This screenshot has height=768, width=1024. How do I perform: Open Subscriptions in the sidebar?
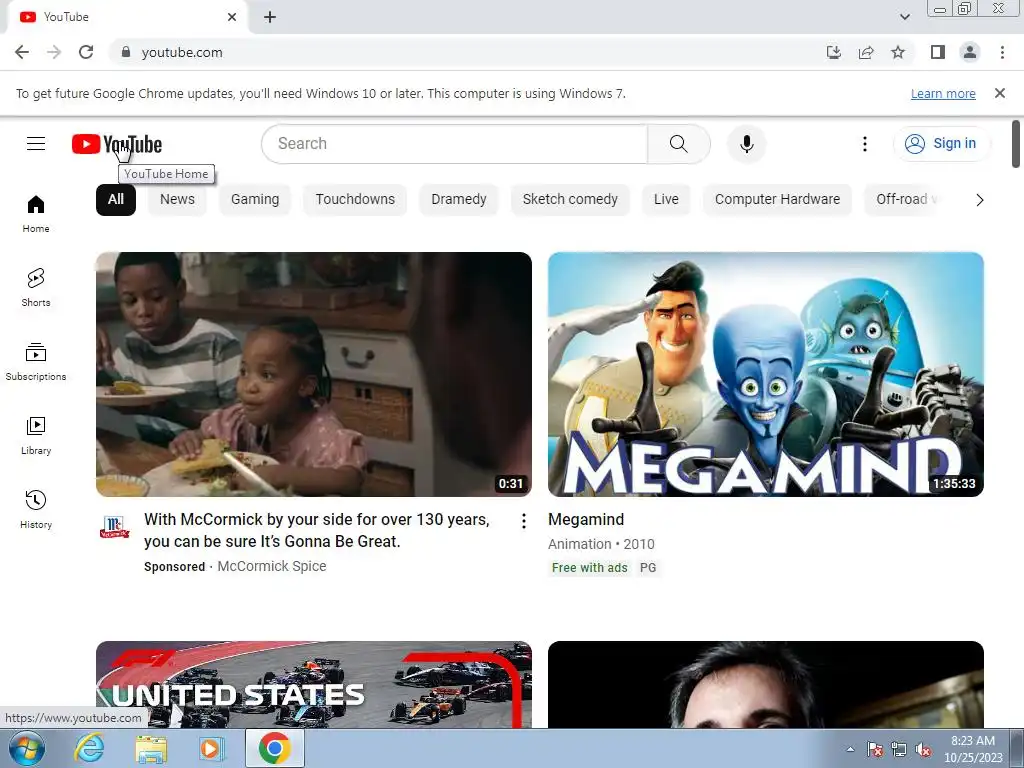(x=36, y=362)
